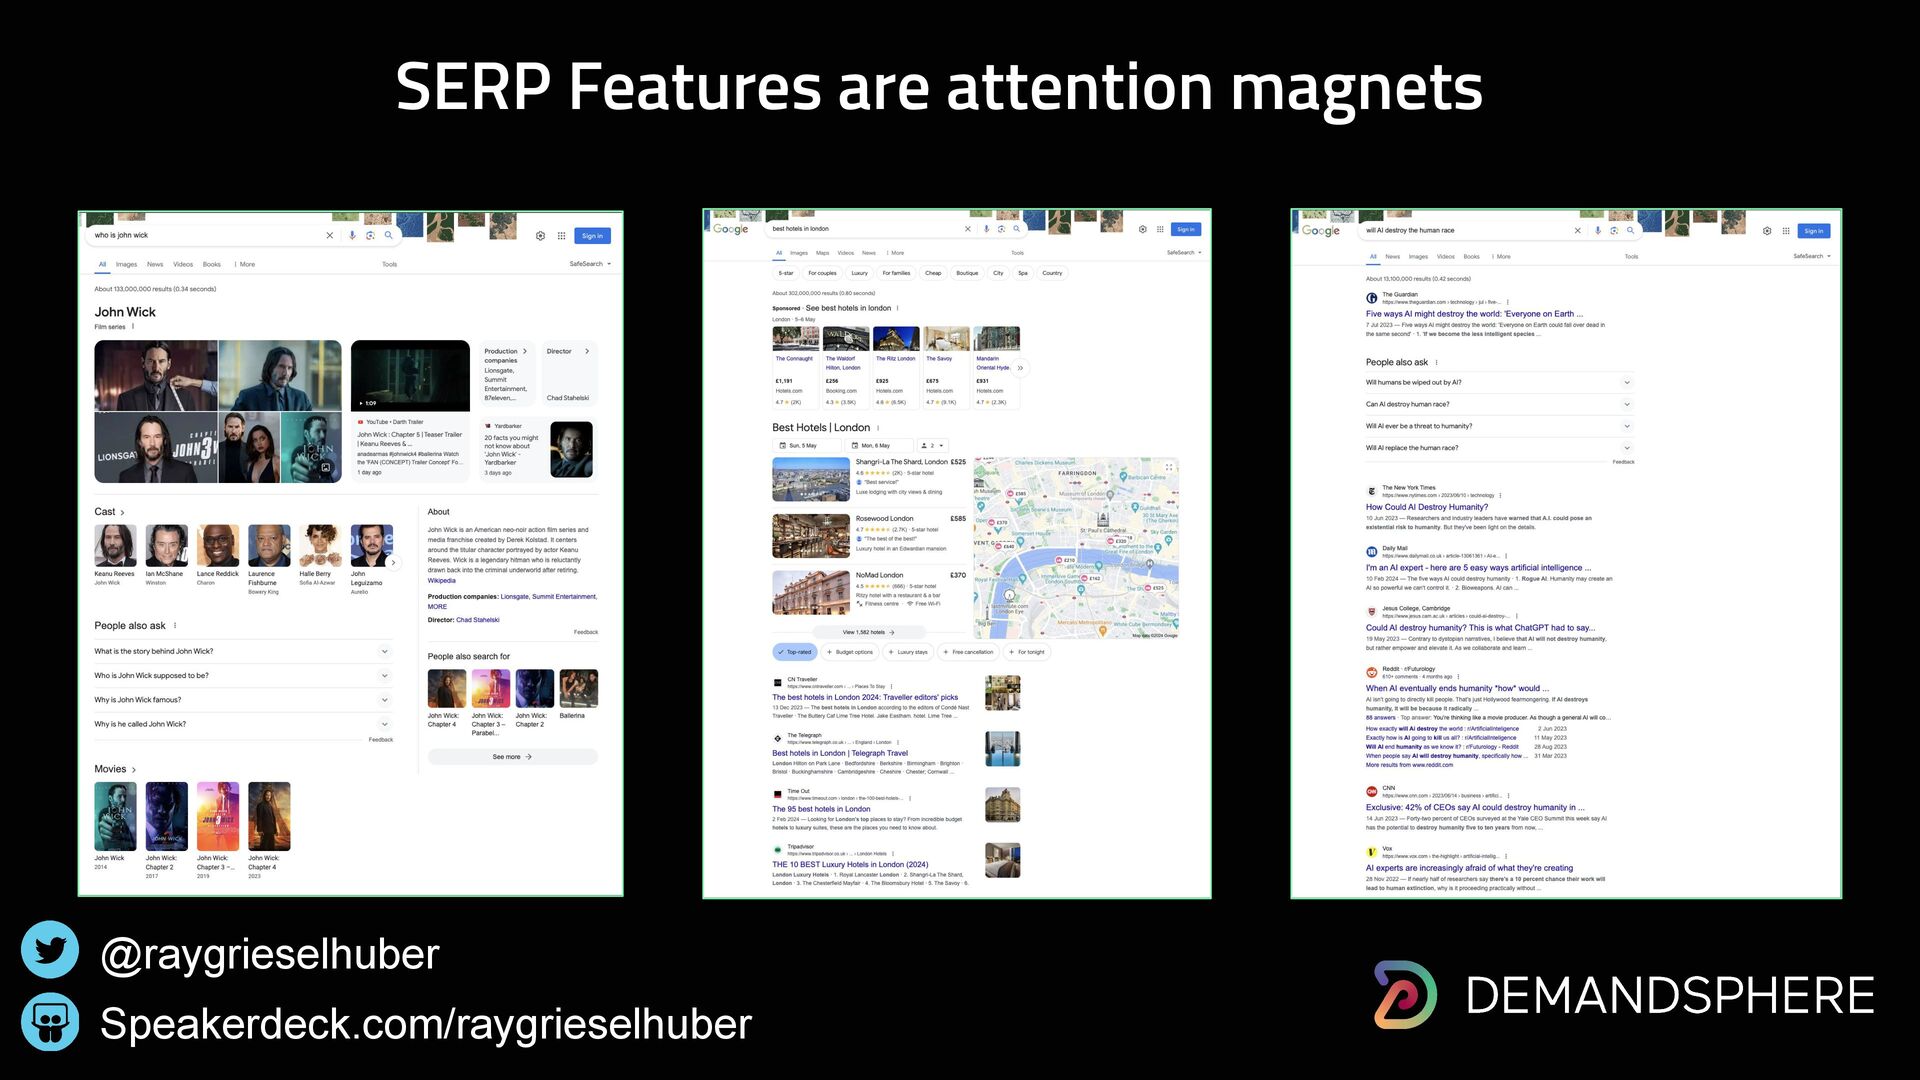The width and height of the screenshot is (1920, 1080).
Task: Click 'View 1,582 hotels' button
Action: 868,632
